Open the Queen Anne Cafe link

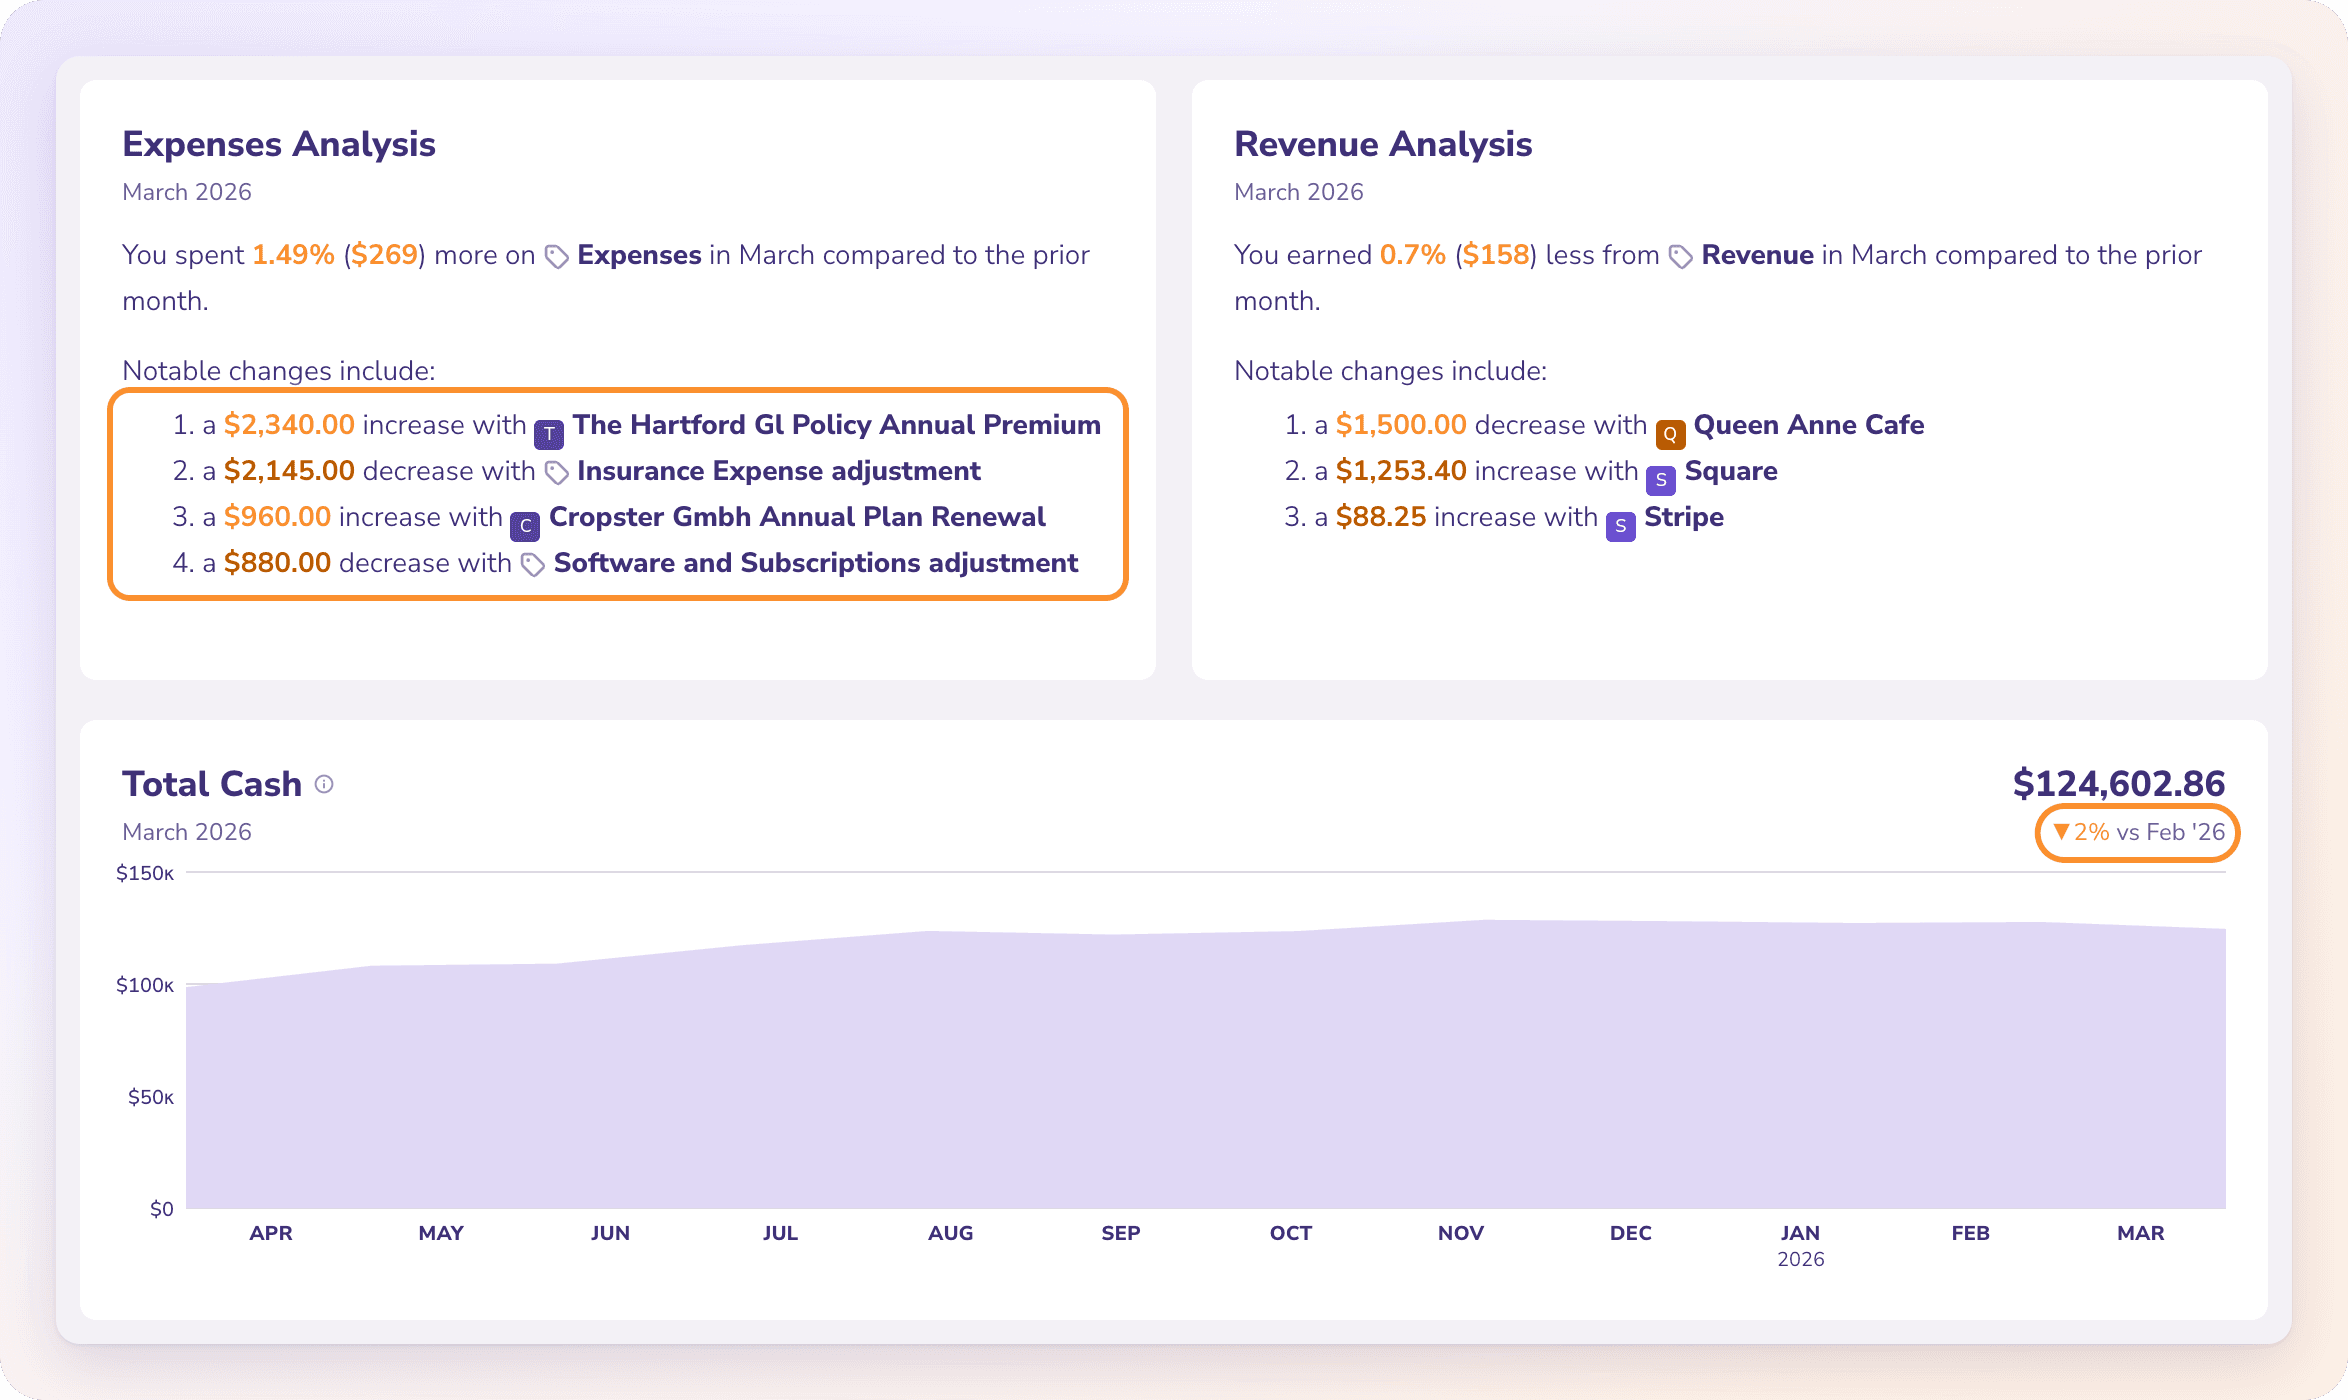click(x=1809, y=425)
